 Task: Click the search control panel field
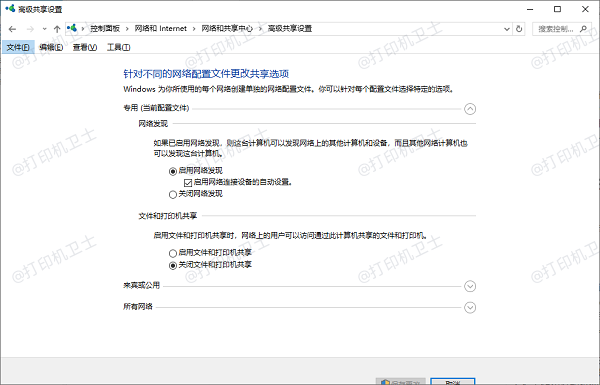point(561,29)
